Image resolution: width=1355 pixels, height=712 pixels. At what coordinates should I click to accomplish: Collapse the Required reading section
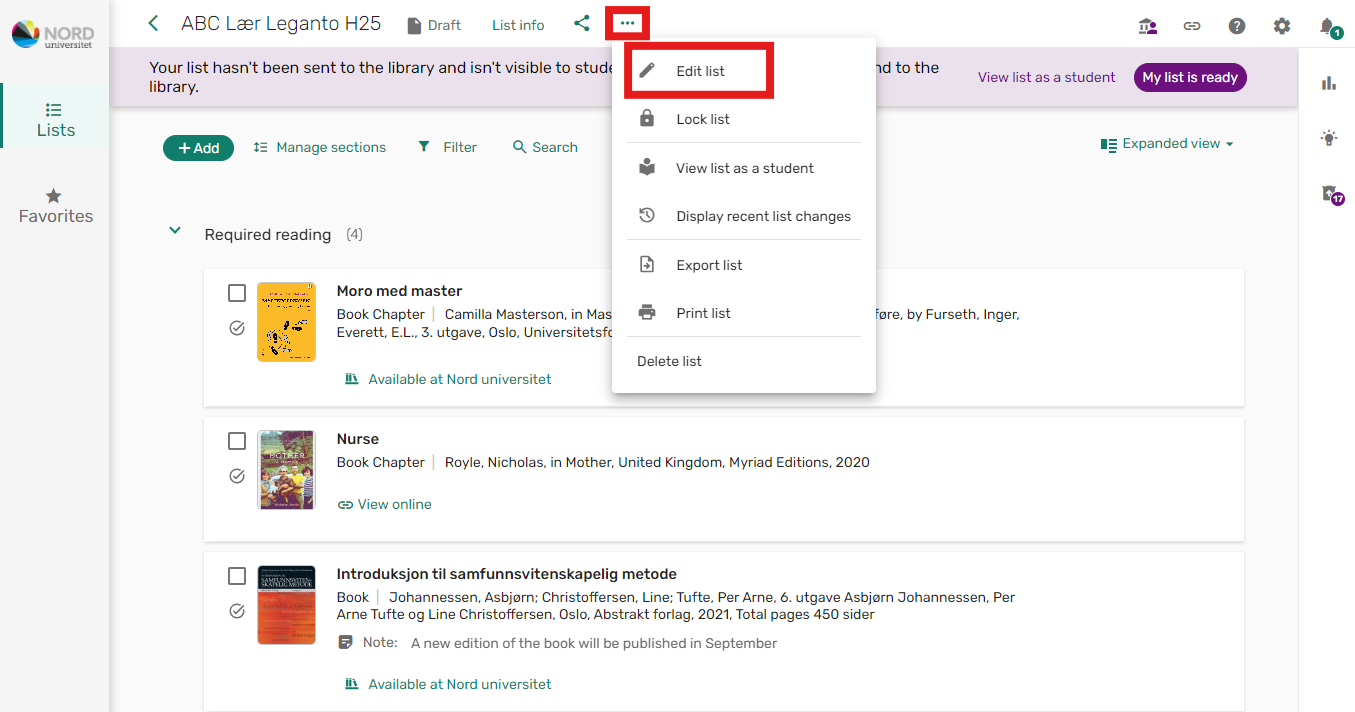pyautogui.click(x=175, y=231)
